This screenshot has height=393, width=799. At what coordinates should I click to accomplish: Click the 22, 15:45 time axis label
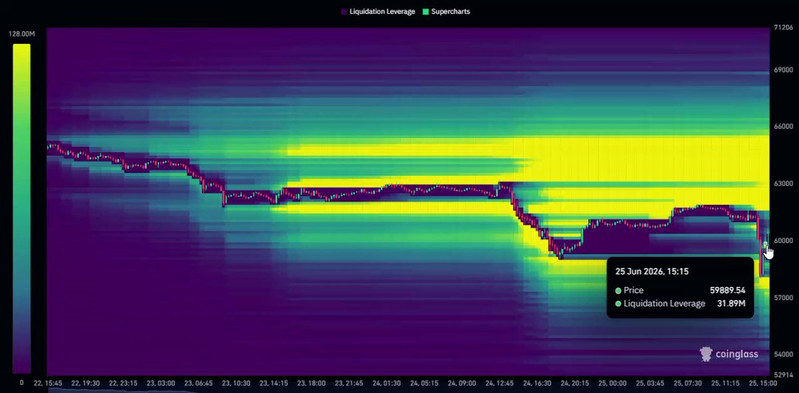(x=48, y=383)
